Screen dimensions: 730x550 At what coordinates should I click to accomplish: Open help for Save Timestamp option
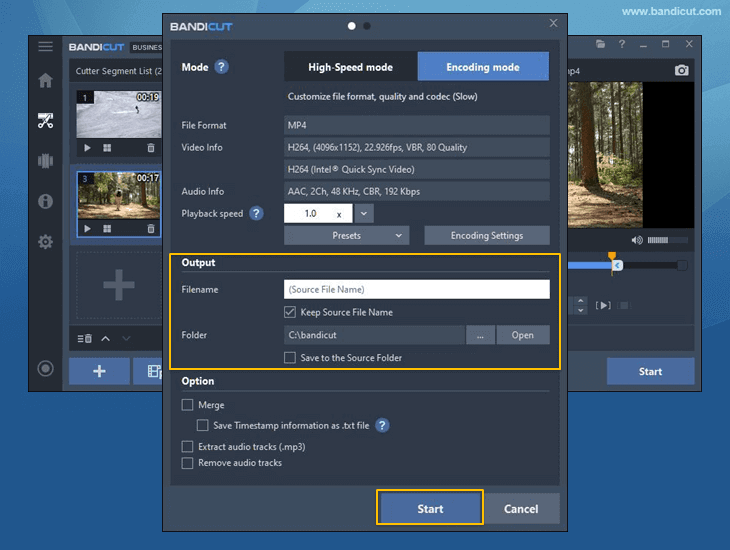click(382, 425)
